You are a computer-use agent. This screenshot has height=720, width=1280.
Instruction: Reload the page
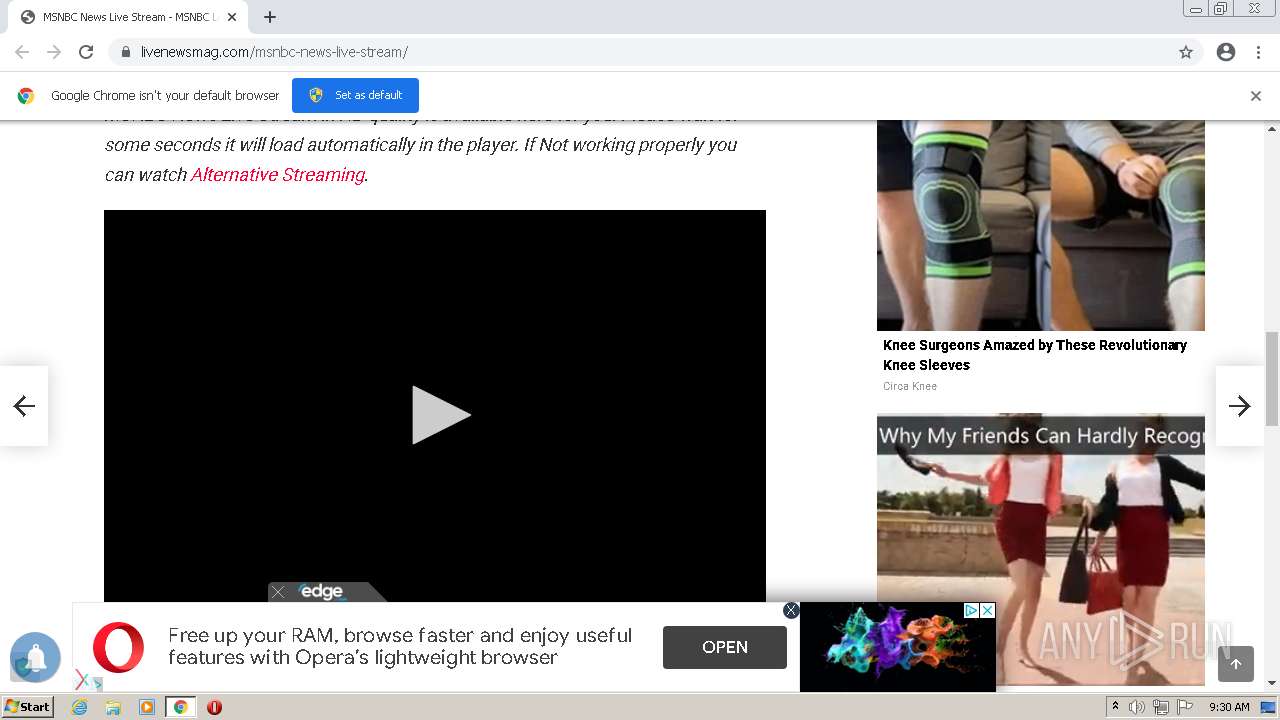pos(86,52)
